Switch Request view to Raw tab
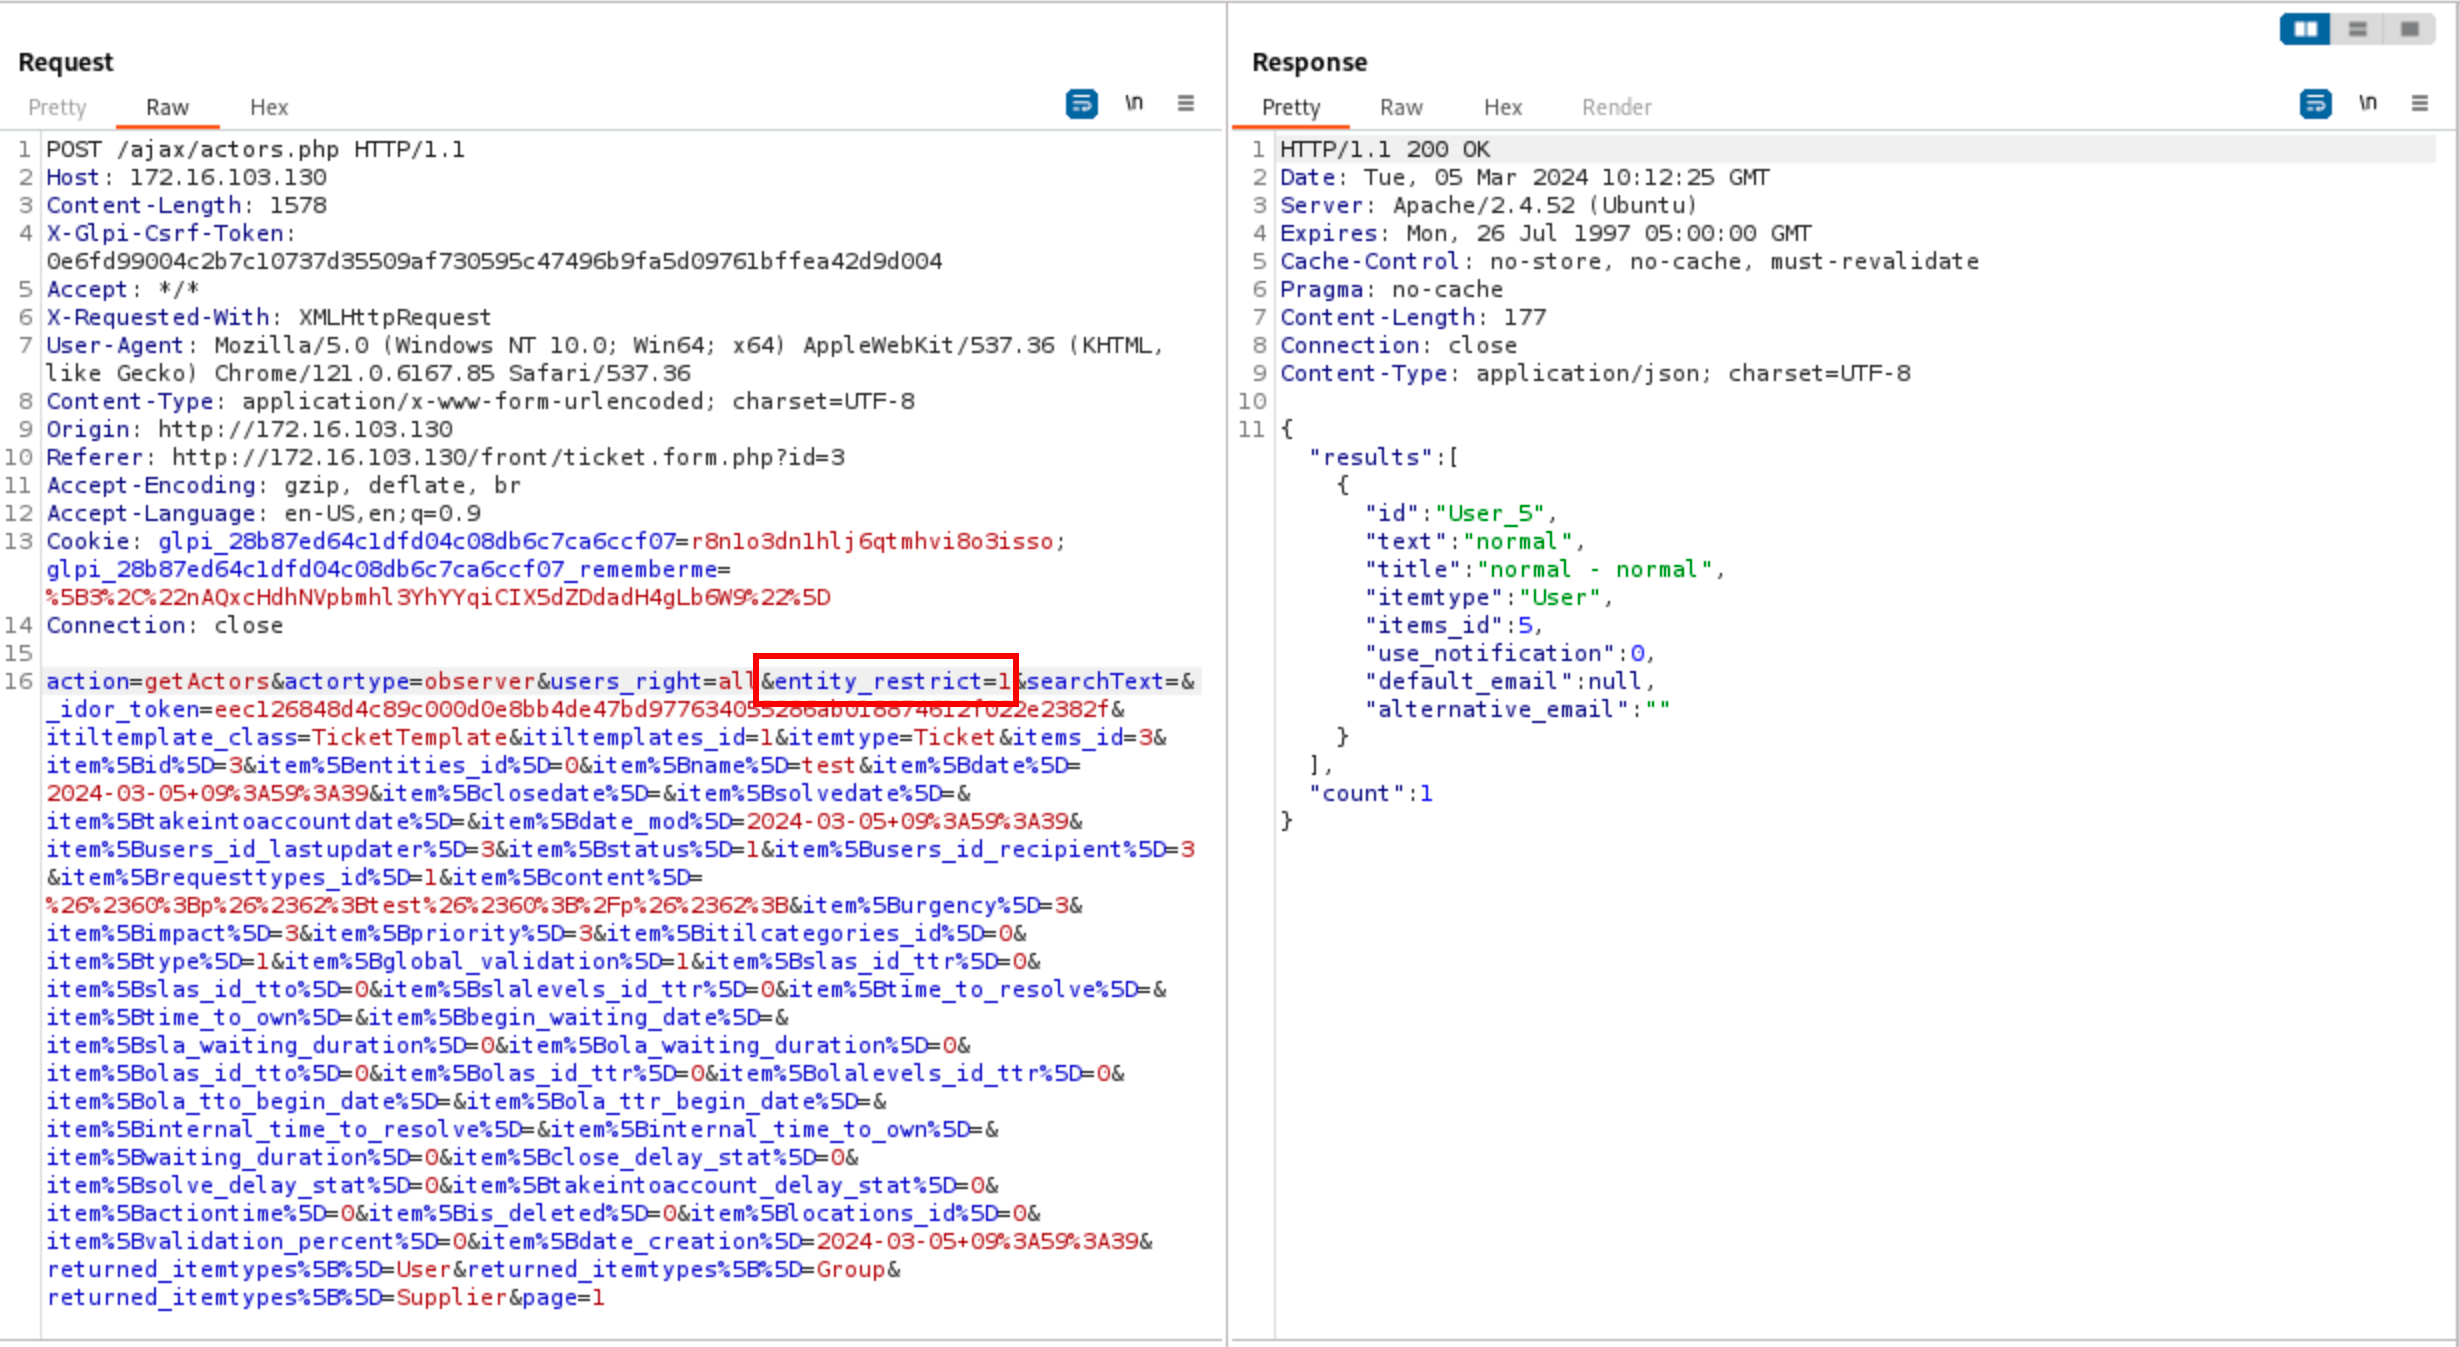Image resolution: width=2460 pixels, height=1347 pixels. 167,107
